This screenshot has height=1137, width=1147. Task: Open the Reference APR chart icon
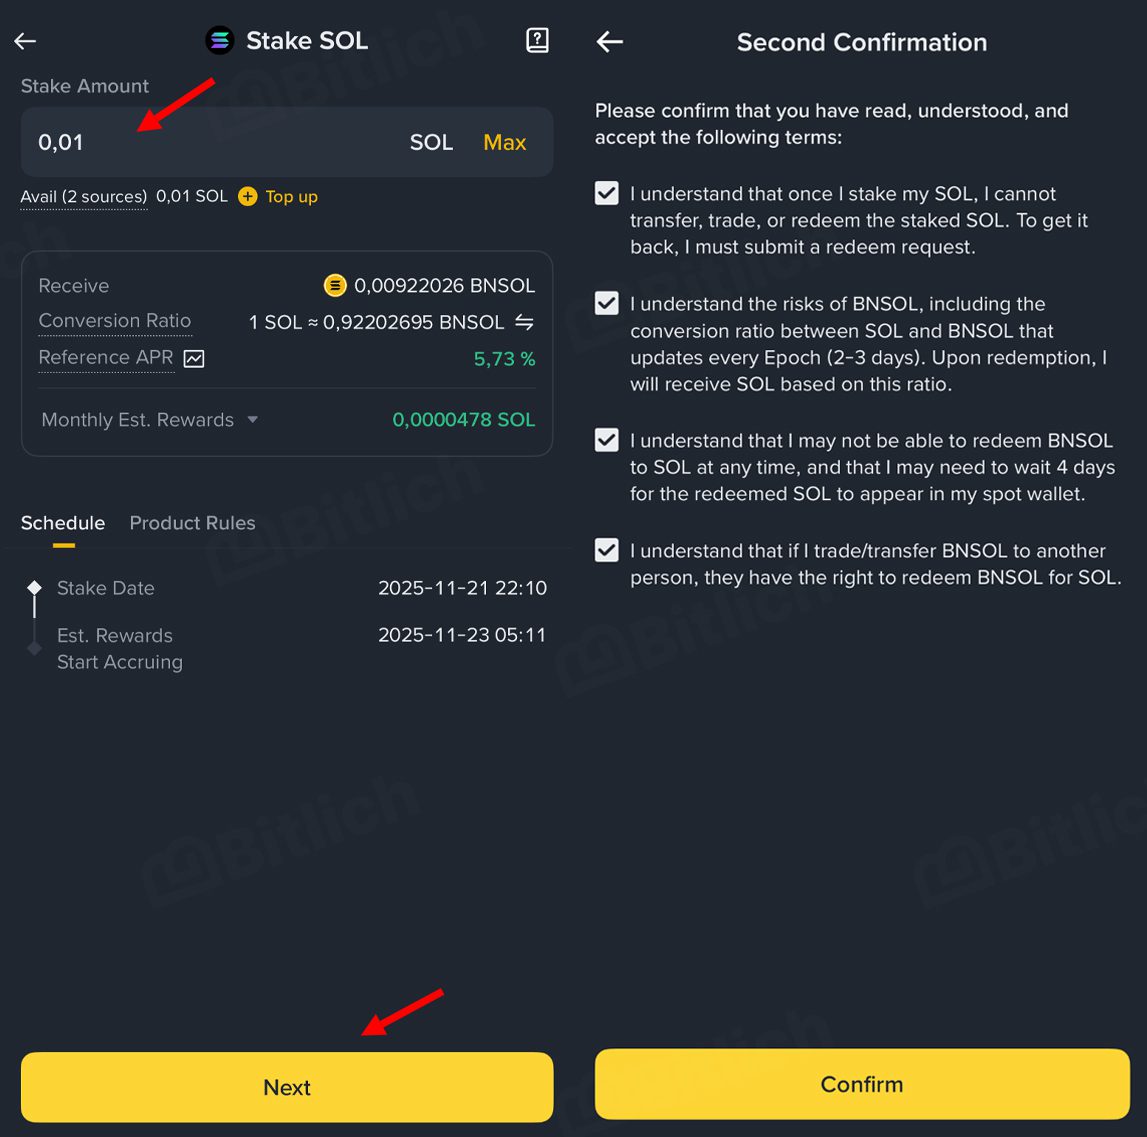(194, 359)
